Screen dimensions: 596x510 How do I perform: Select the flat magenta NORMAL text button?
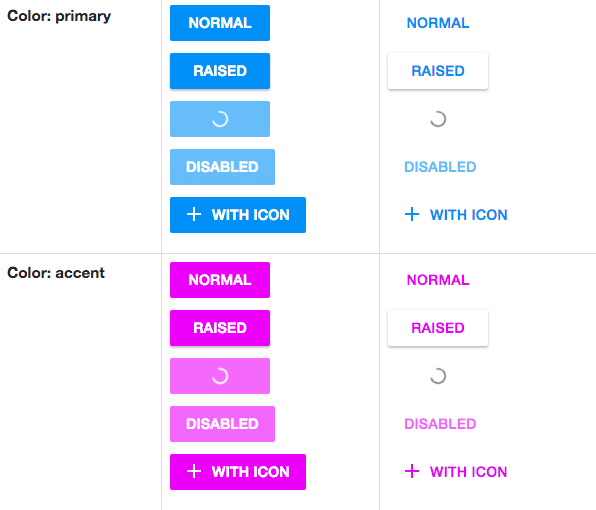438,280
